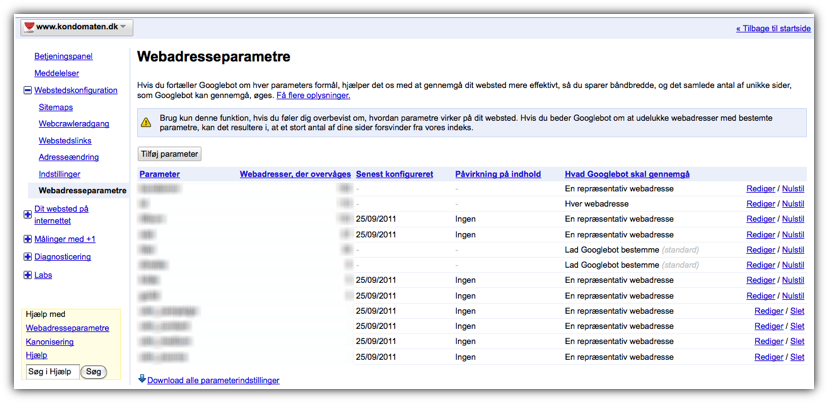The width and height of the screenshot is (828, 403).
Task: Click Slet in the last parameter row
Action: (797, 357)
